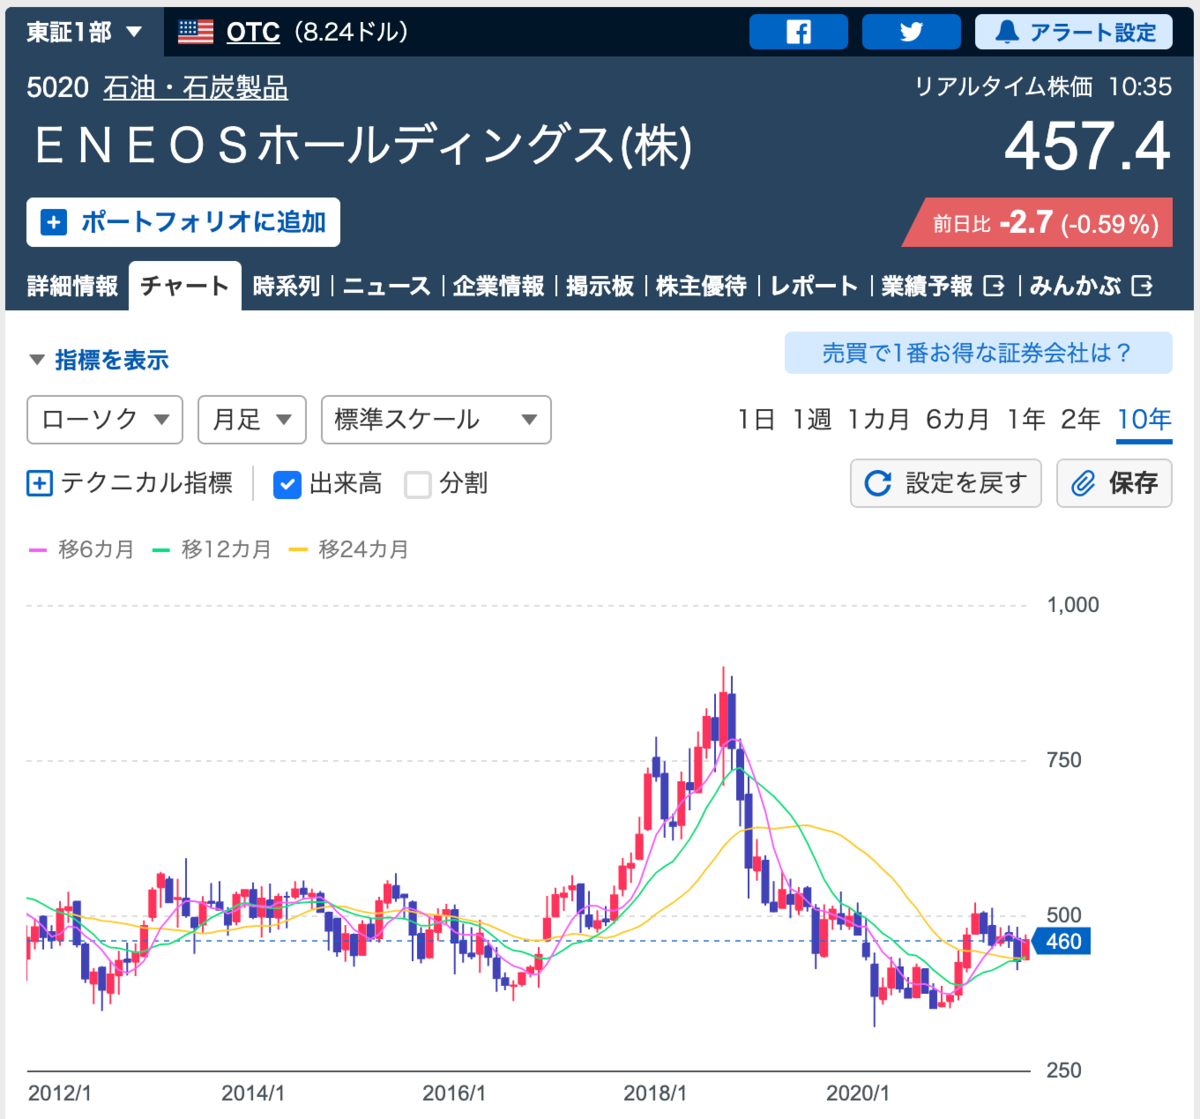This screenshot has width=1200, height=1119.
Task: Switch to ニュース tab
Action: click(x=386, y=286)
